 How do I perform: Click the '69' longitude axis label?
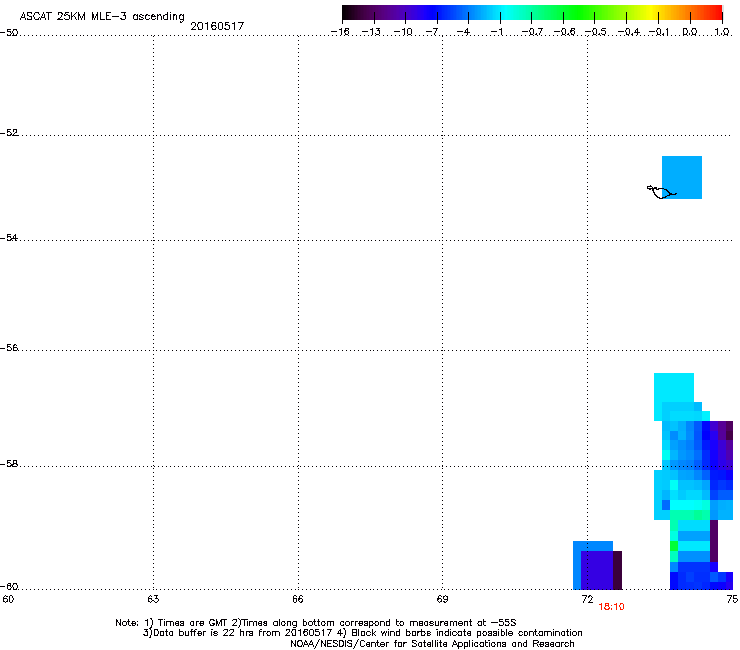tap(442, 599)
